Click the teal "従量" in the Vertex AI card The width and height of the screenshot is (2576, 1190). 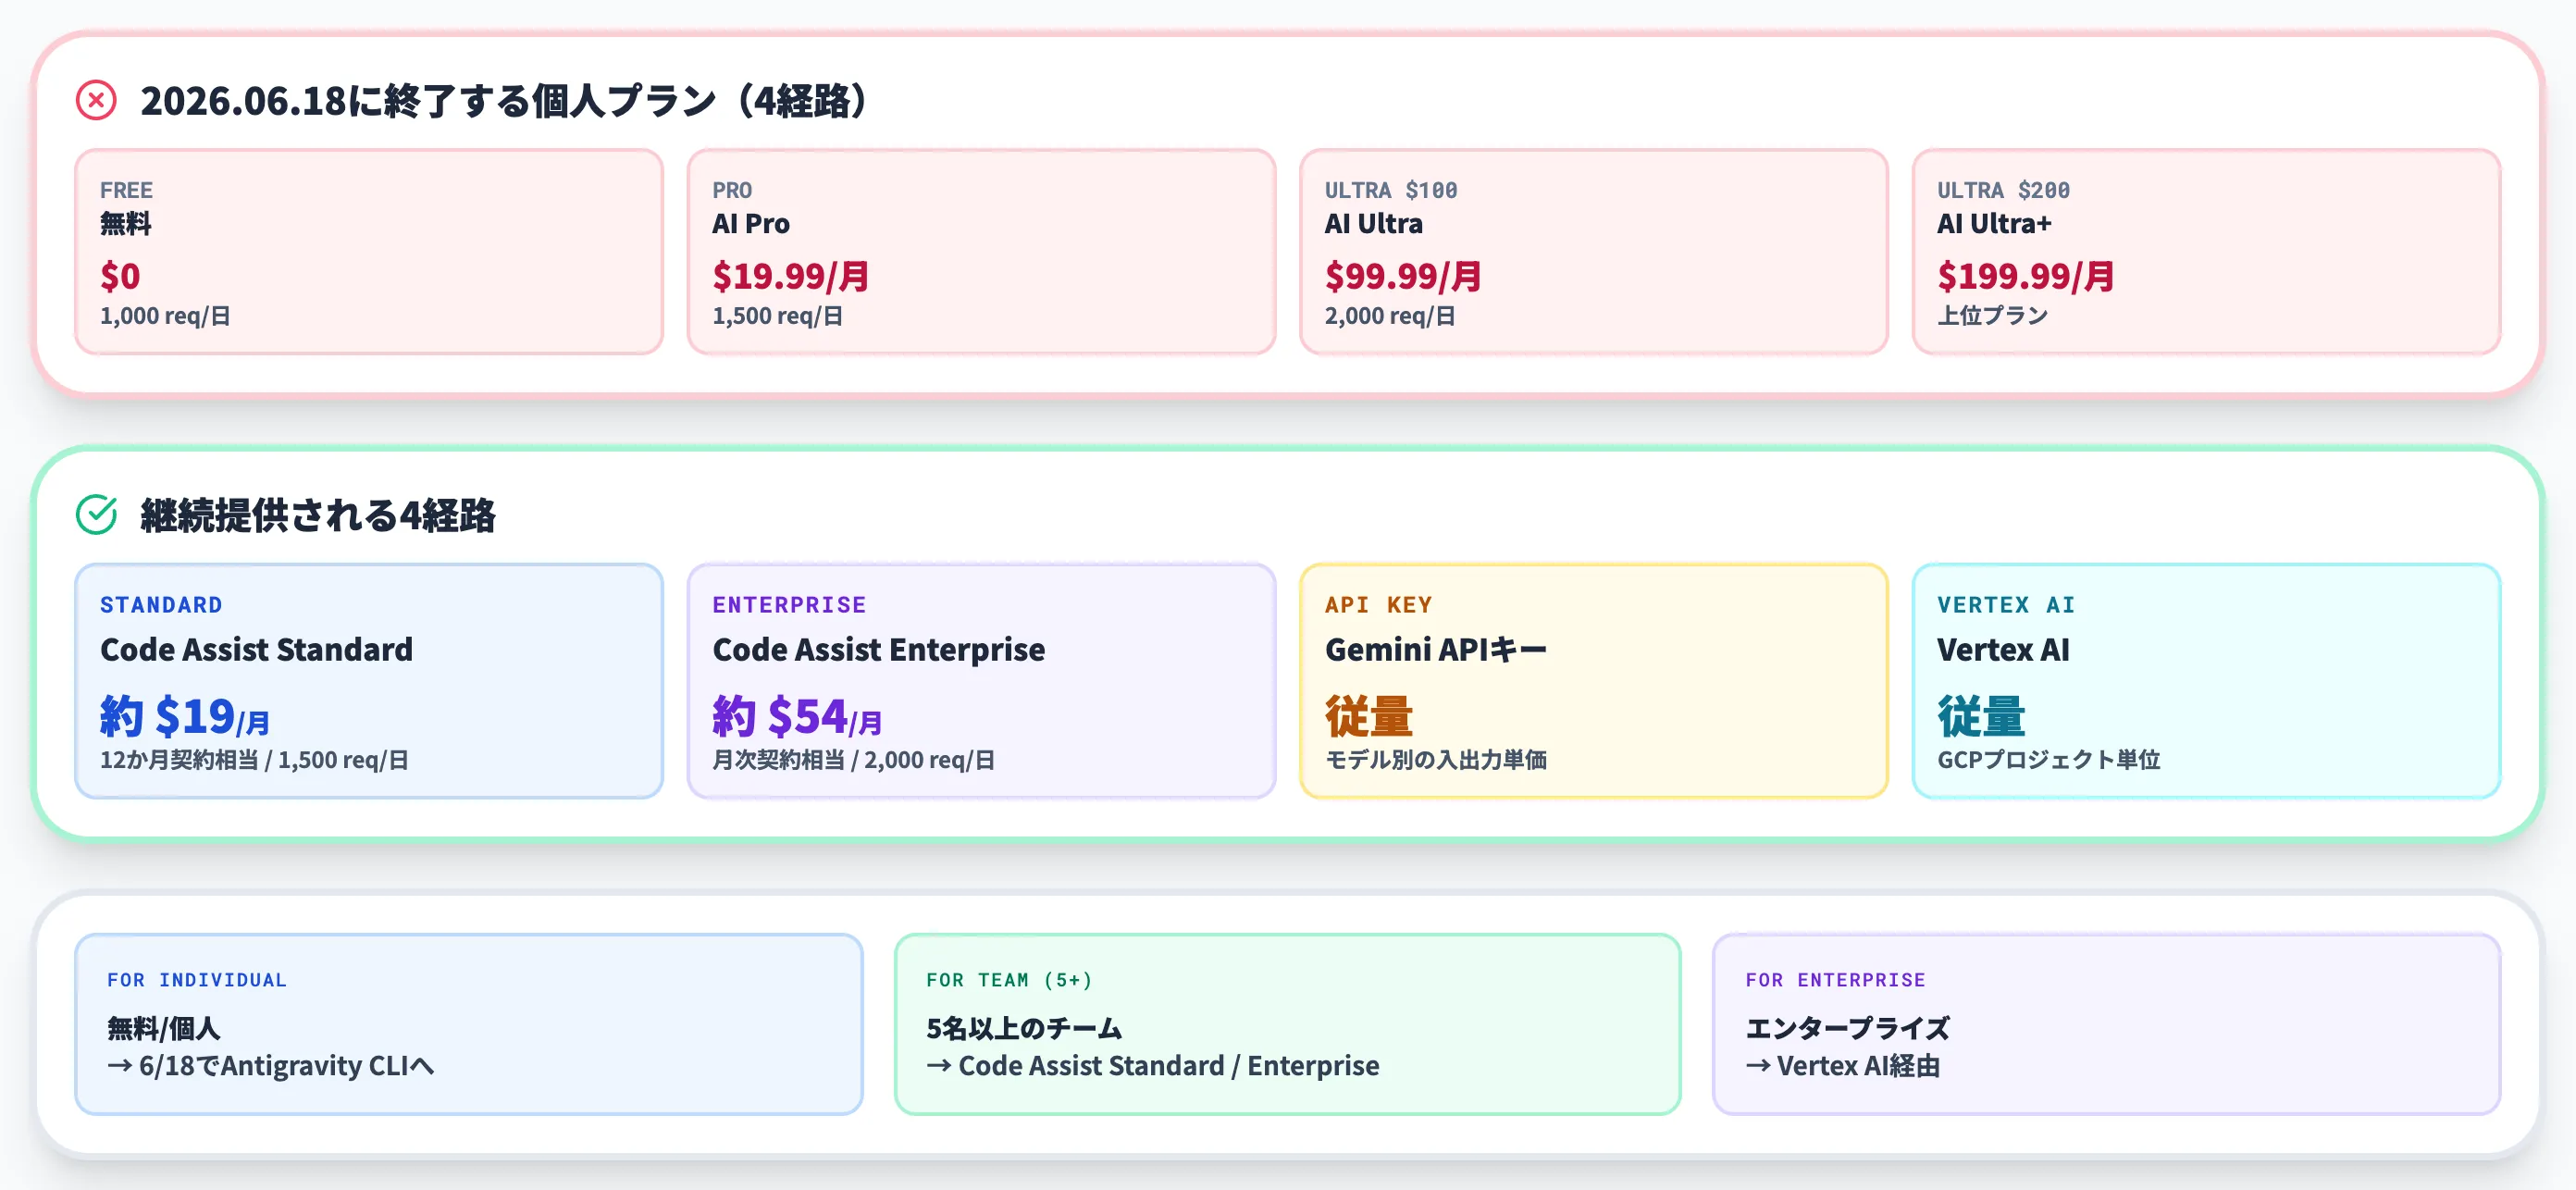coord(1981,716)
